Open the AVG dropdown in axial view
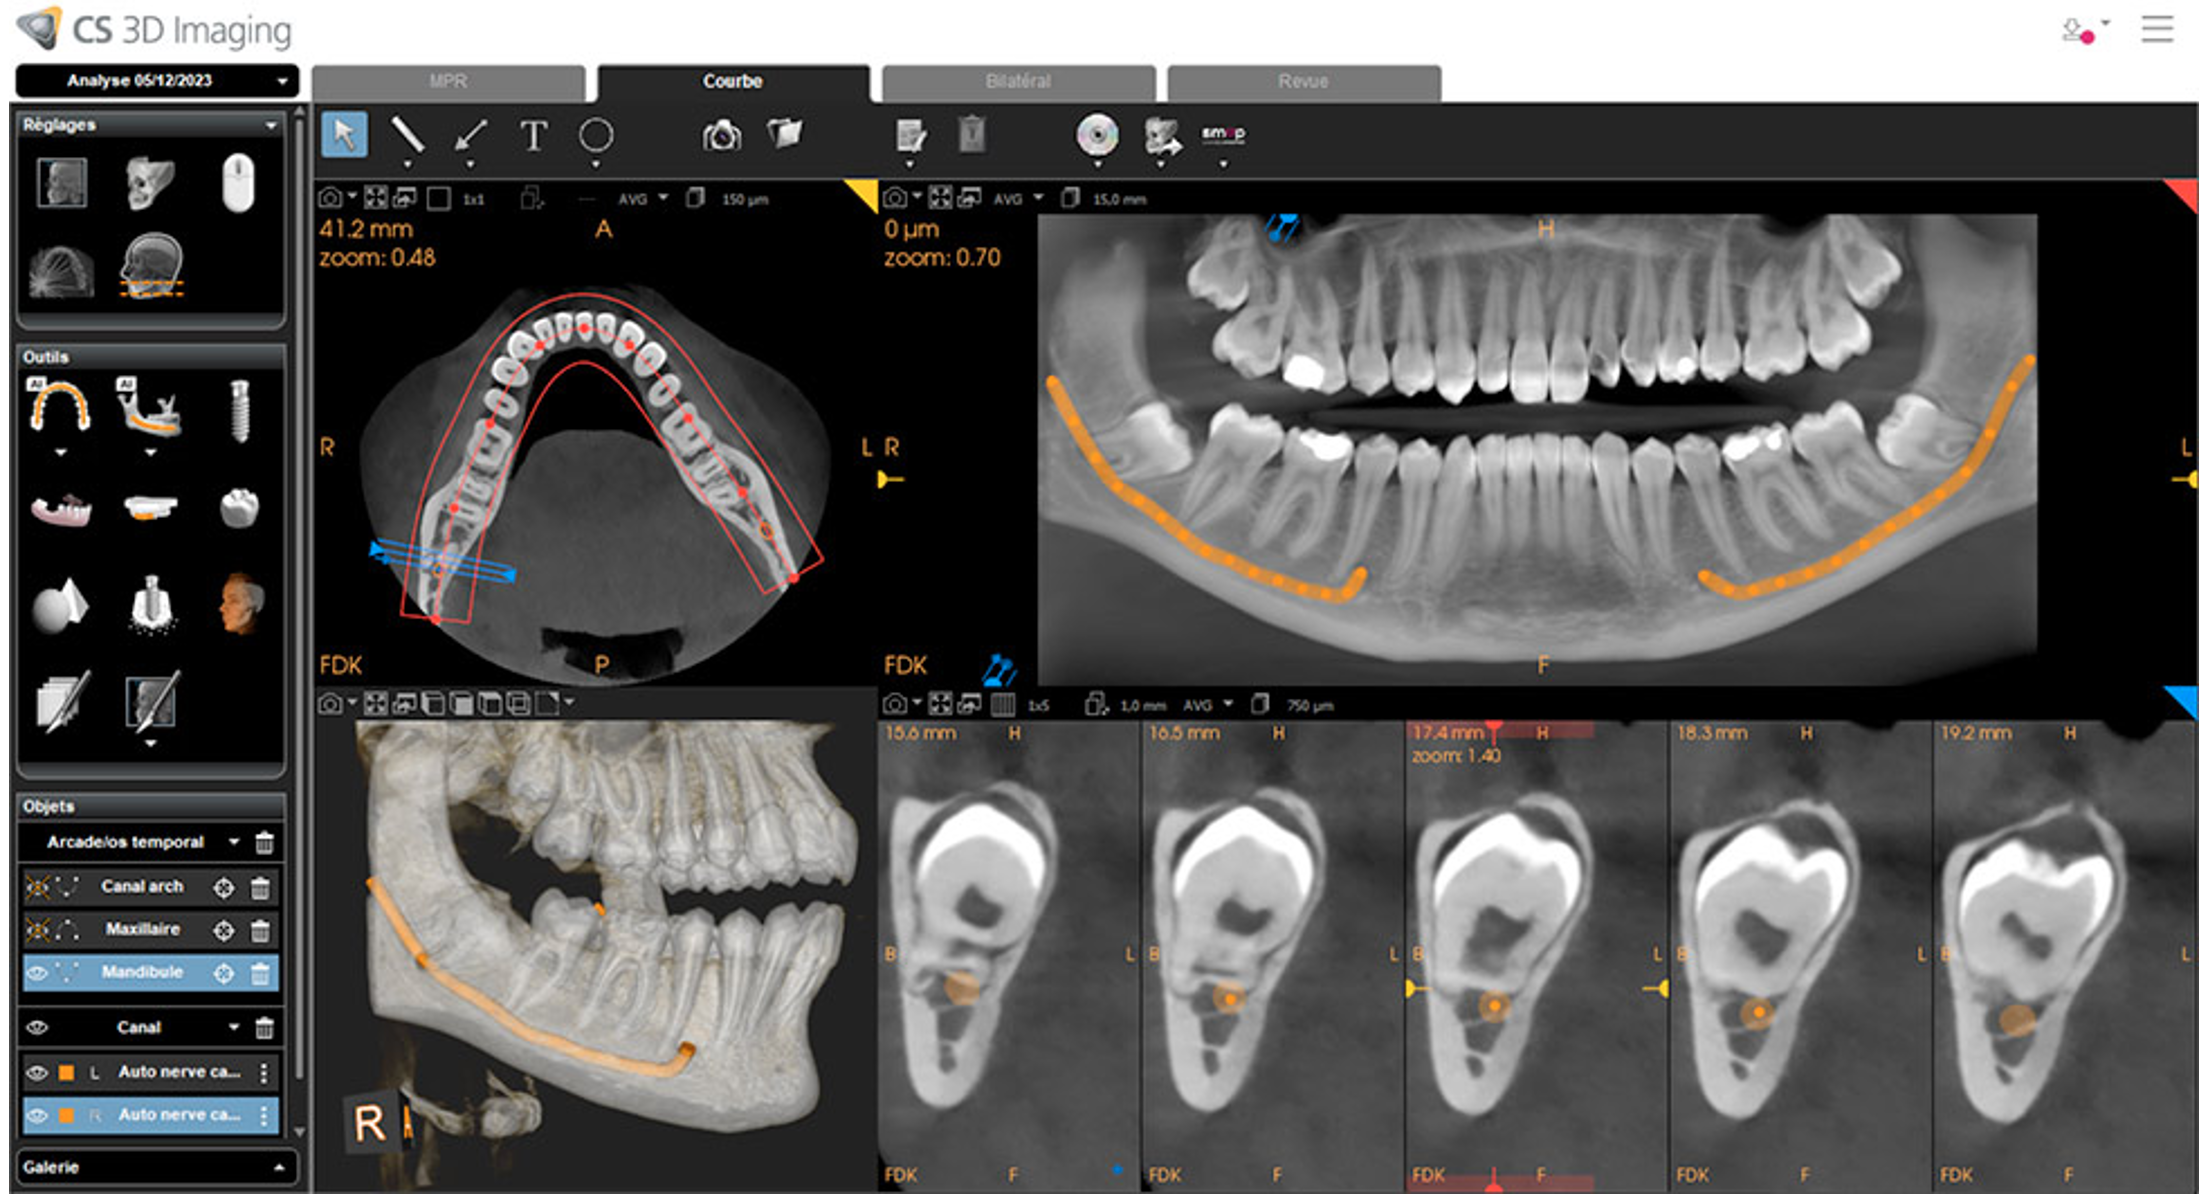Screen dimensions: 2203x1195 [643, 199]
